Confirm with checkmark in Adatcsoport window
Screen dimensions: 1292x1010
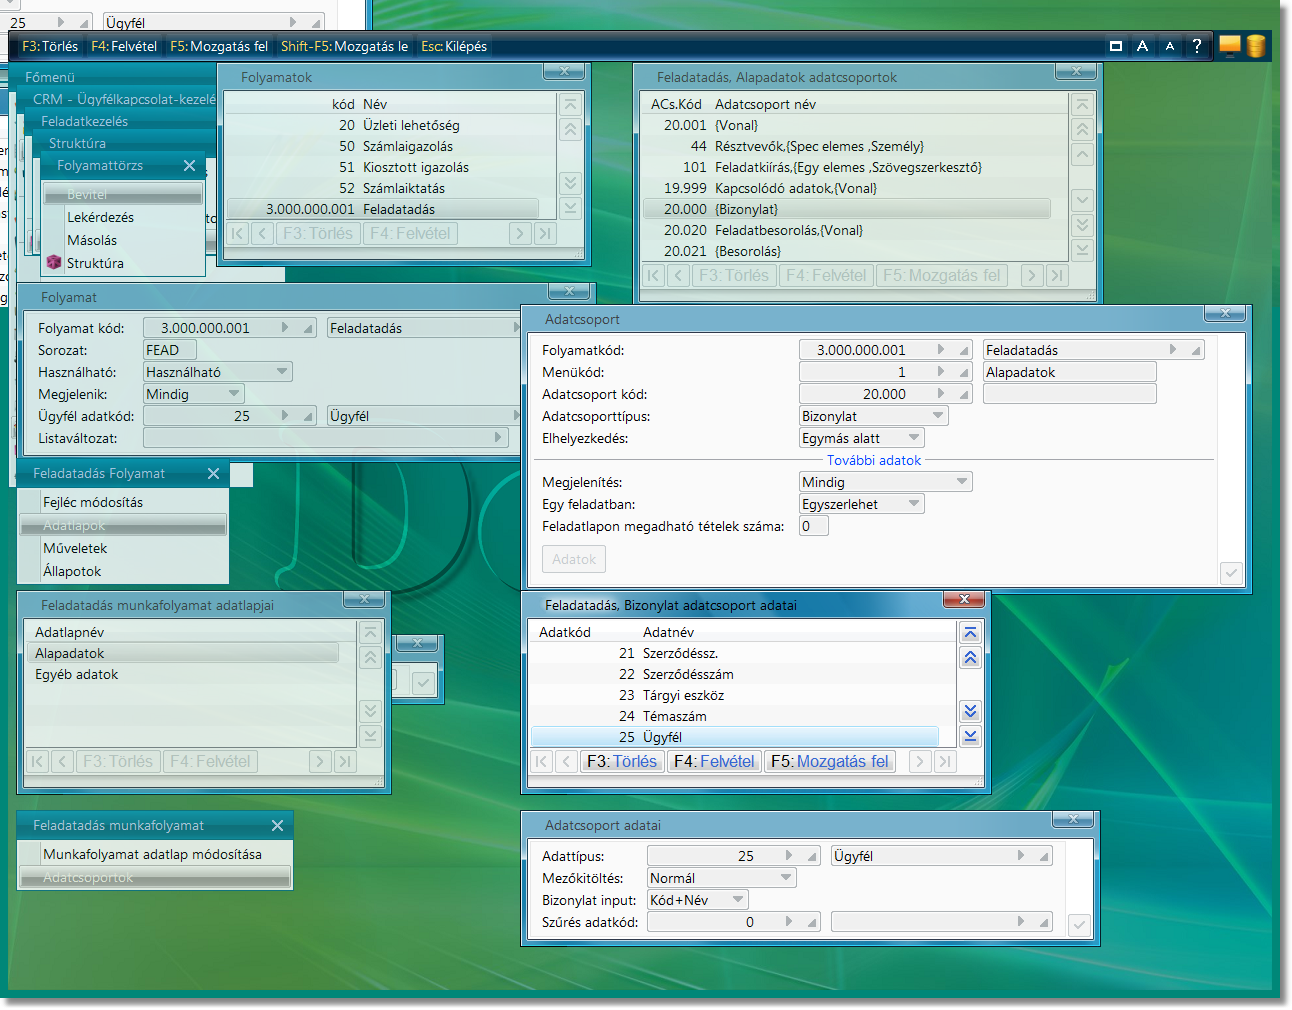(1231, 573)
